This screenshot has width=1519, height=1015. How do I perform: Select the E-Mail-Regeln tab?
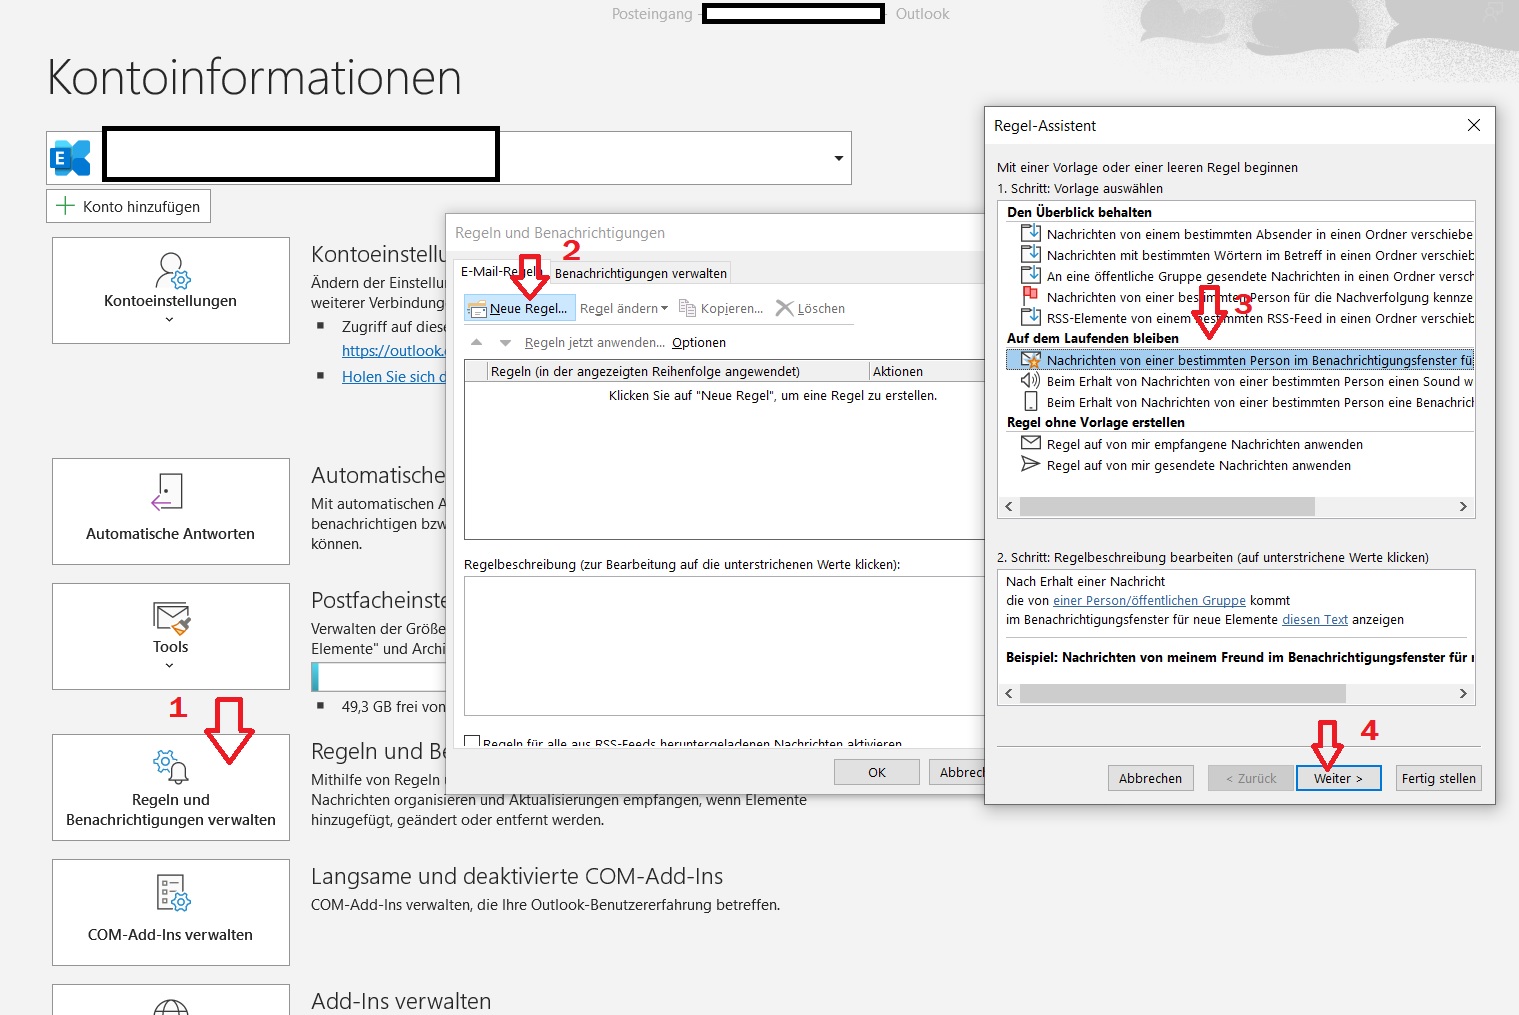[500, 271]
